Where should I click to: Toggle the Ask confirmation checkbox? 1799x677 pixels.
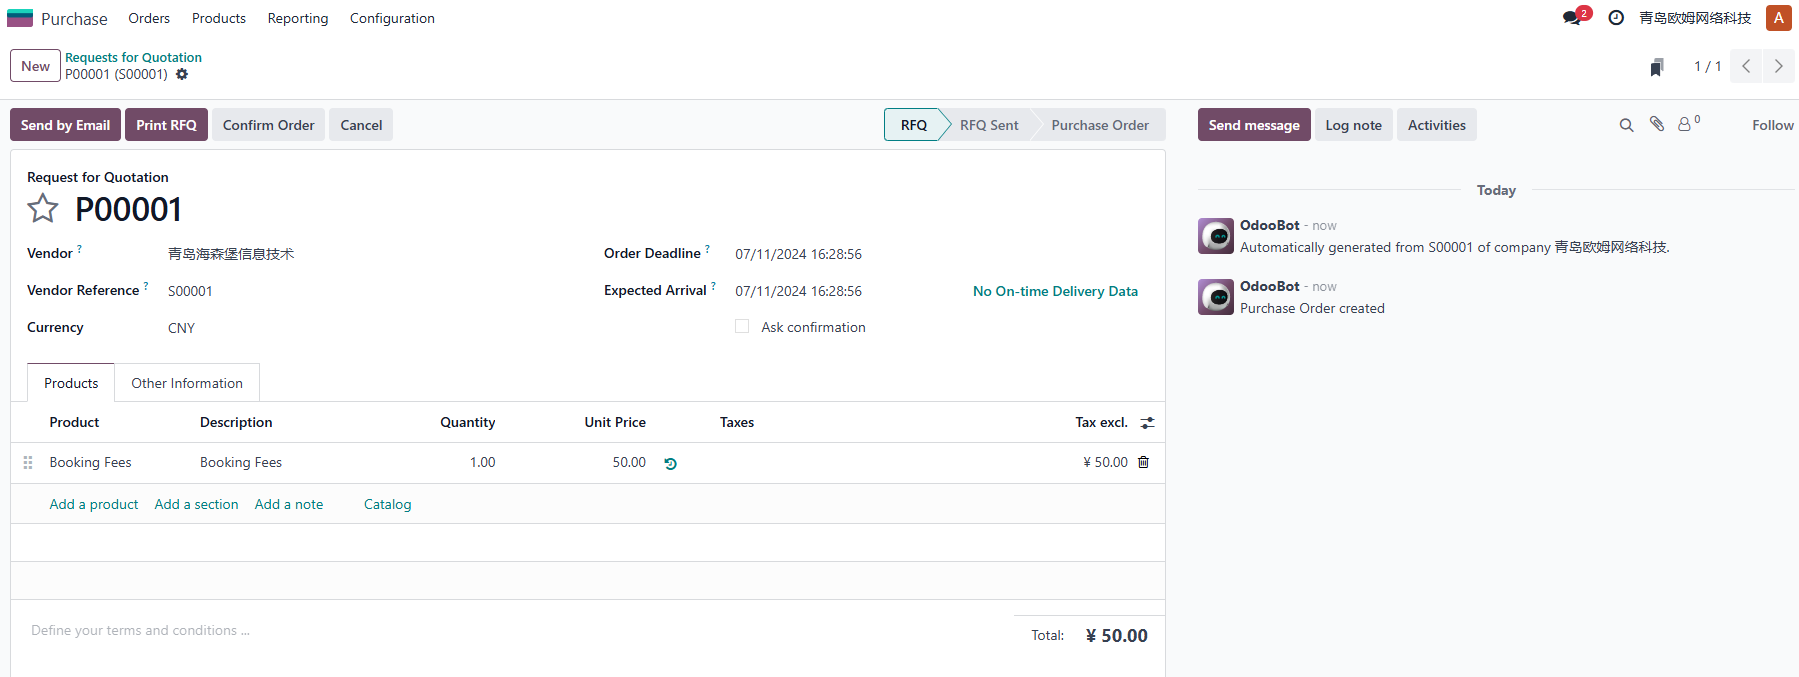tap(742, 326)
